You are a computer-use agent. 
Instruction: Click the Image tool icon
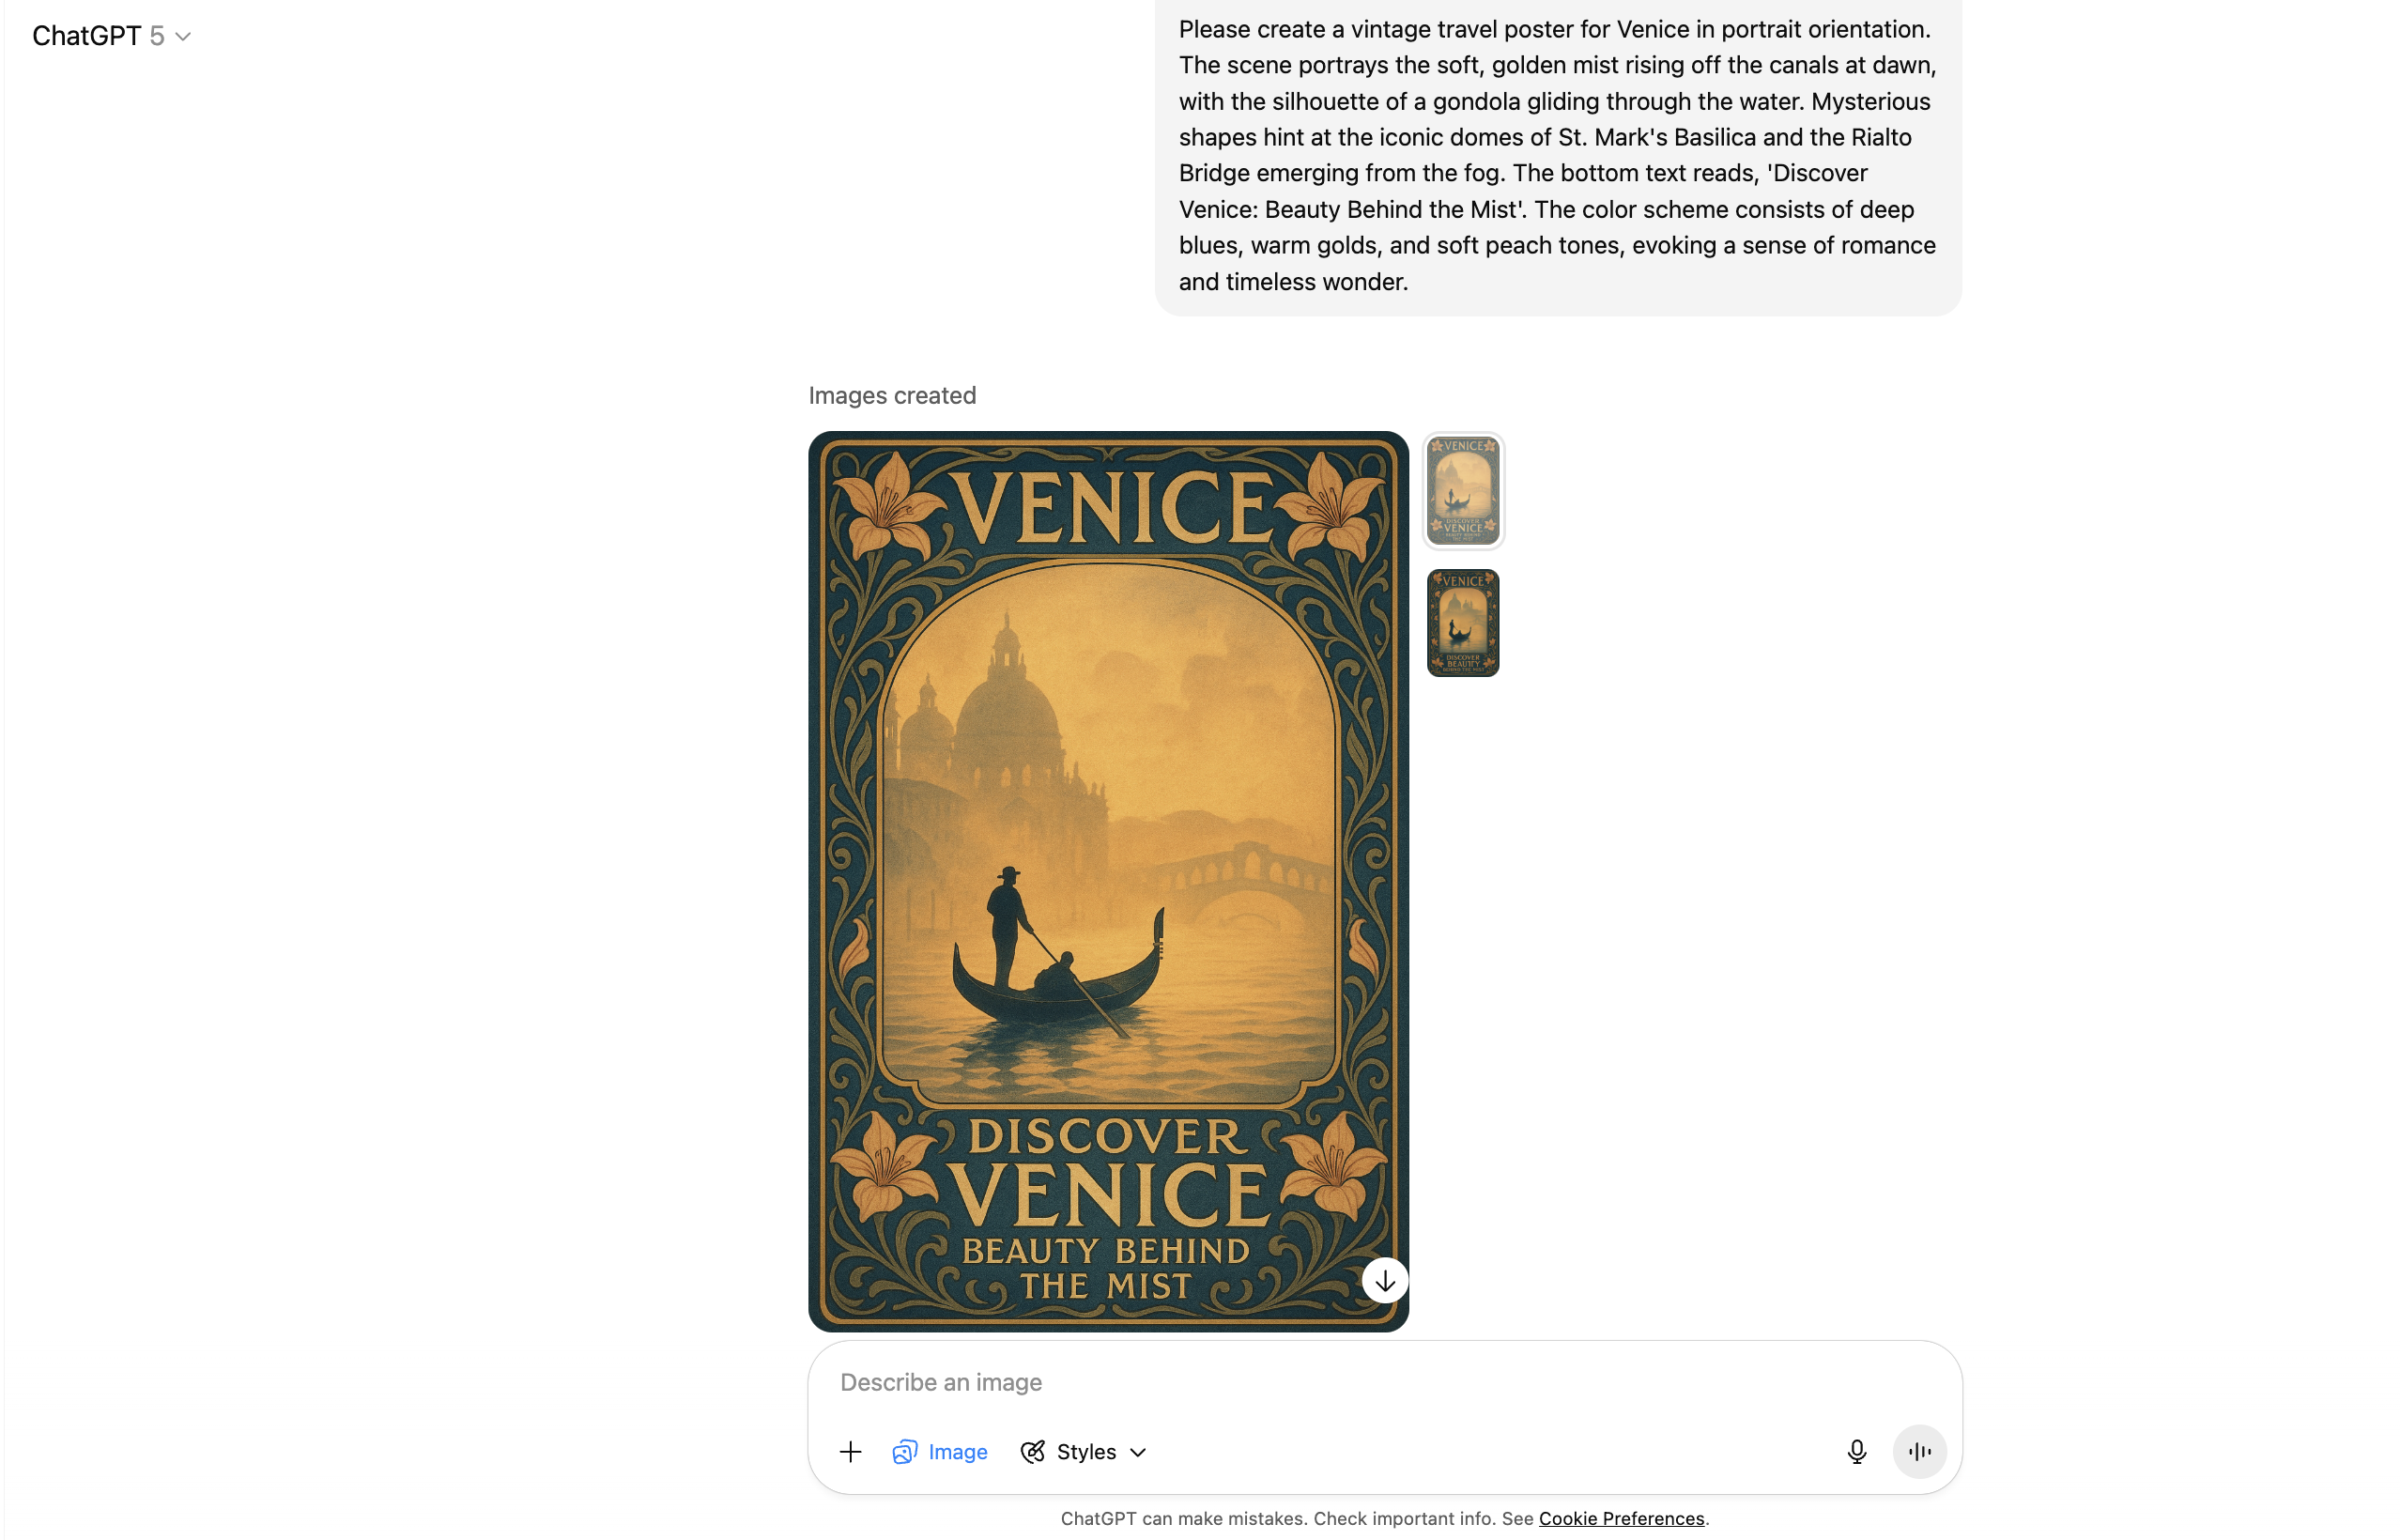[905, 1452]
